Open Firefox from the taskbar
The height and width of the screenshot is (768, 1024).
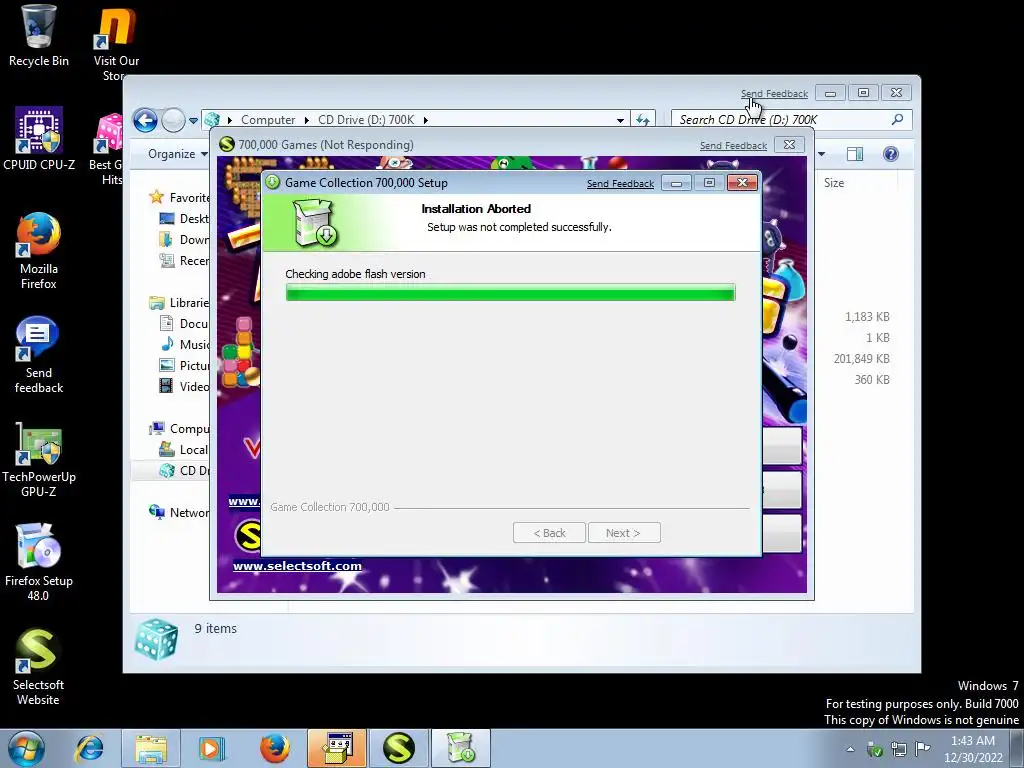click(274, 748)
